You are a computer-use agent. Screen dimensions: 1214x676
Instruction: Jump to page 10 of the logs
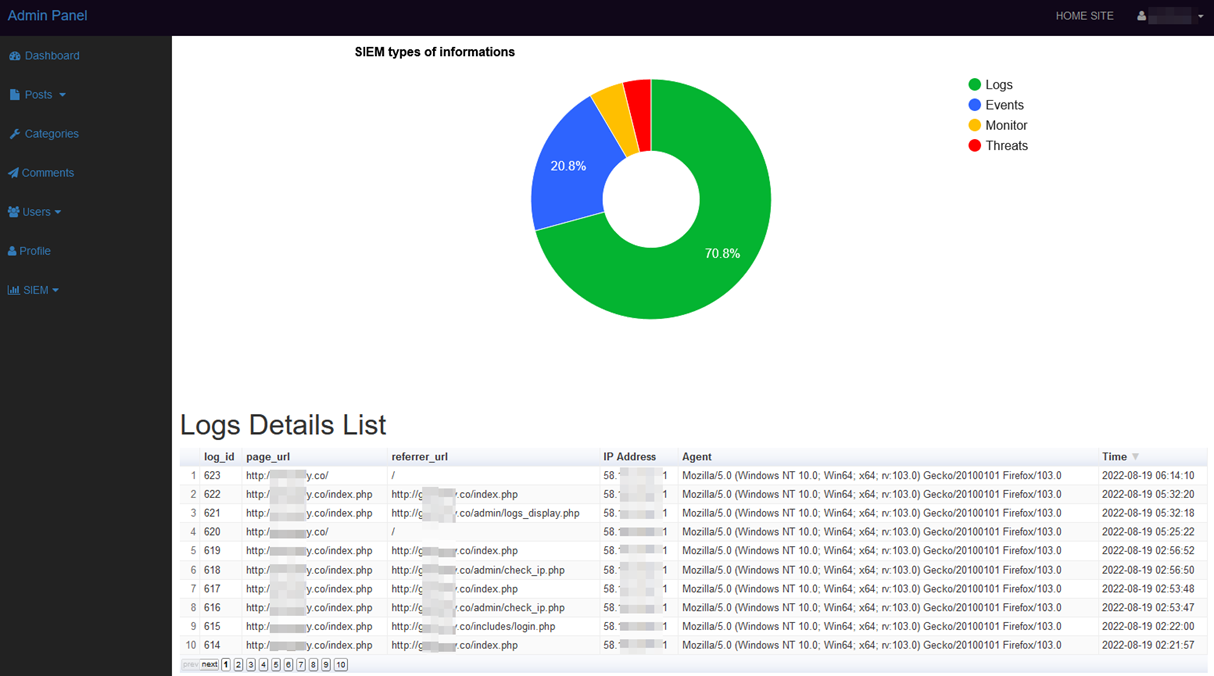point(341,665)
